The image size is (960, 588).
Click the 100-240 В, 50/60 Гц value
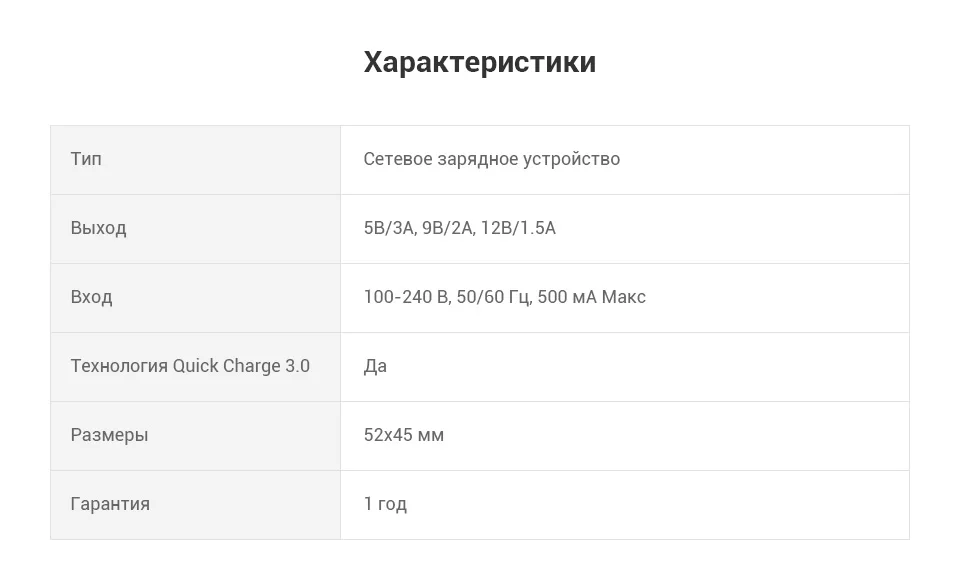click(448, 297)
